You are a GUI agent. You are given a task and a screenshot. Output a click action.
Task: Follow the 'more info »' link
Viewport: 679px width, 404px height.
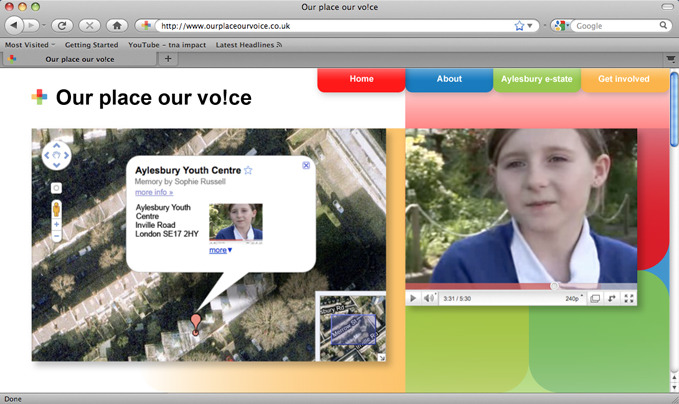154,192
